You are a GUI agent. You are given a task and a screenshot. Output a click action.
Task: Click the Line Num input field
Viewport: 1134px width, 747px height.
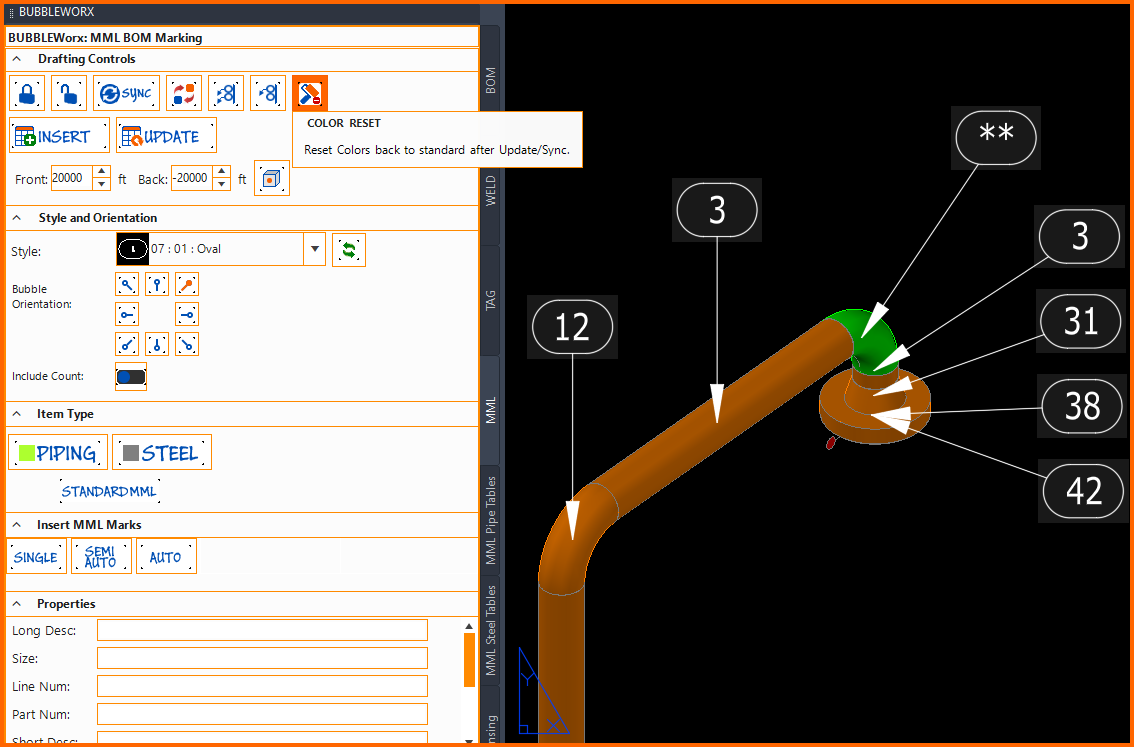(263, 686)
